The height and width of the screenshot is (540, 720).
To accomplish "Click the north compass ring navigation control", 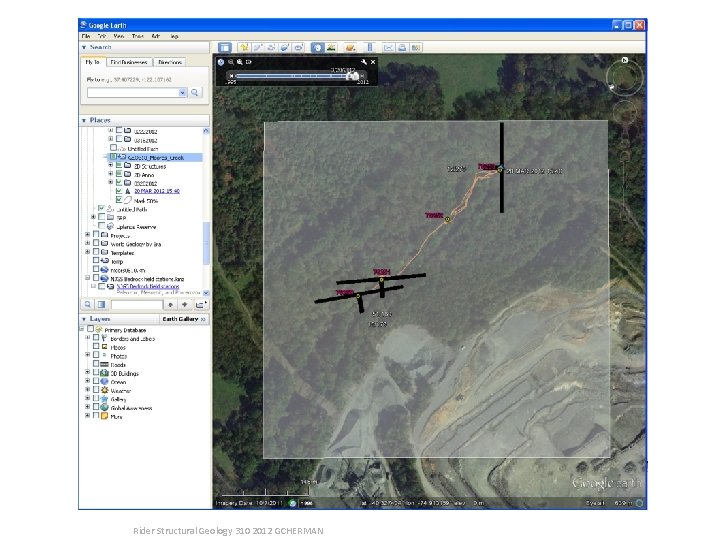I will tap(624, 77).
